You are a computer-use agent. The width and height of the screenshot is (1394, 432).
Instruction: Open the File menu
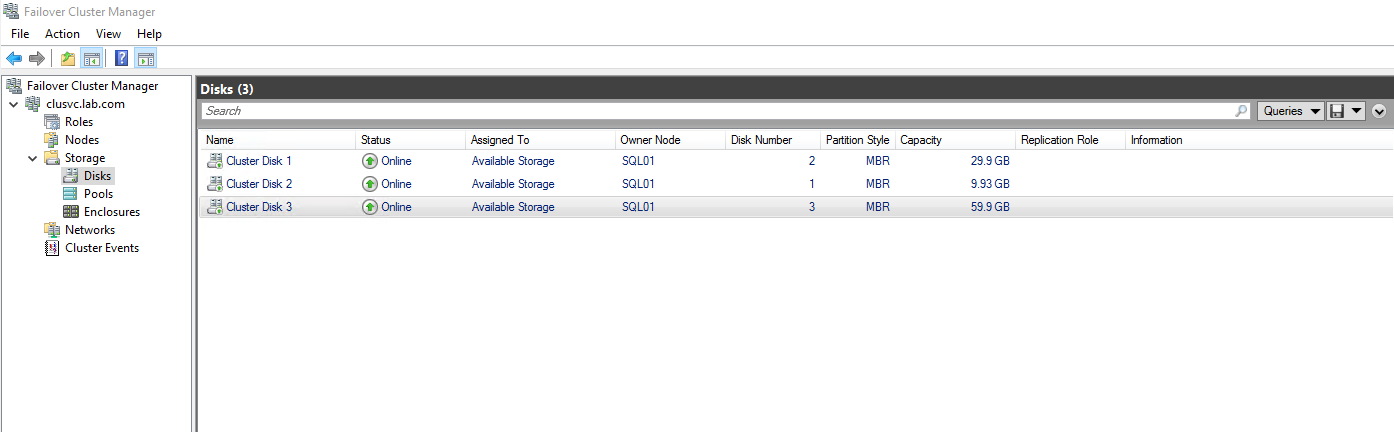tap(20, 34)
